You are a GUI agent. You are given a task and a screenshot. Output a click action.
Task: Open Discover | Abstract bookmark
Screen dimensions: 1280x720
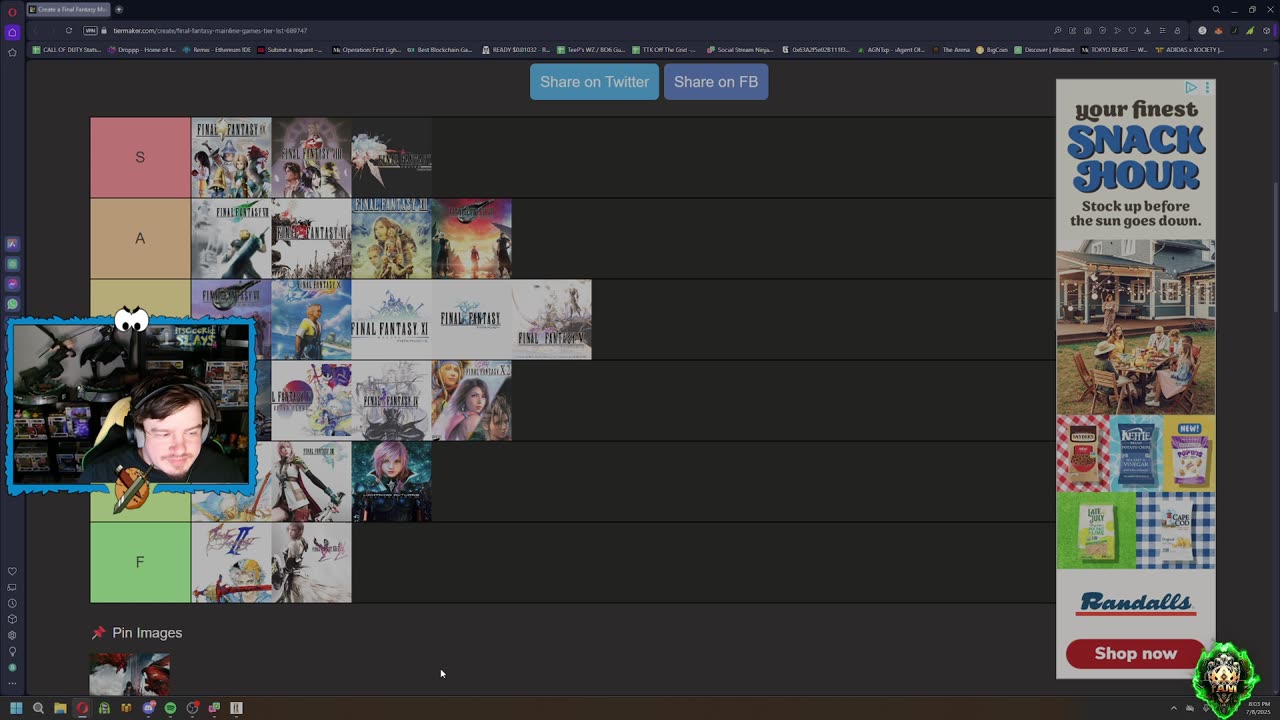[1045, 49]
